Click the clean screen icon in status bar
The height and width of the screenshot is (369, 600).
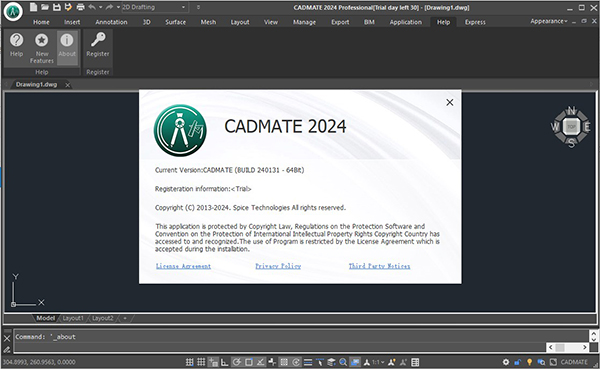553,362
